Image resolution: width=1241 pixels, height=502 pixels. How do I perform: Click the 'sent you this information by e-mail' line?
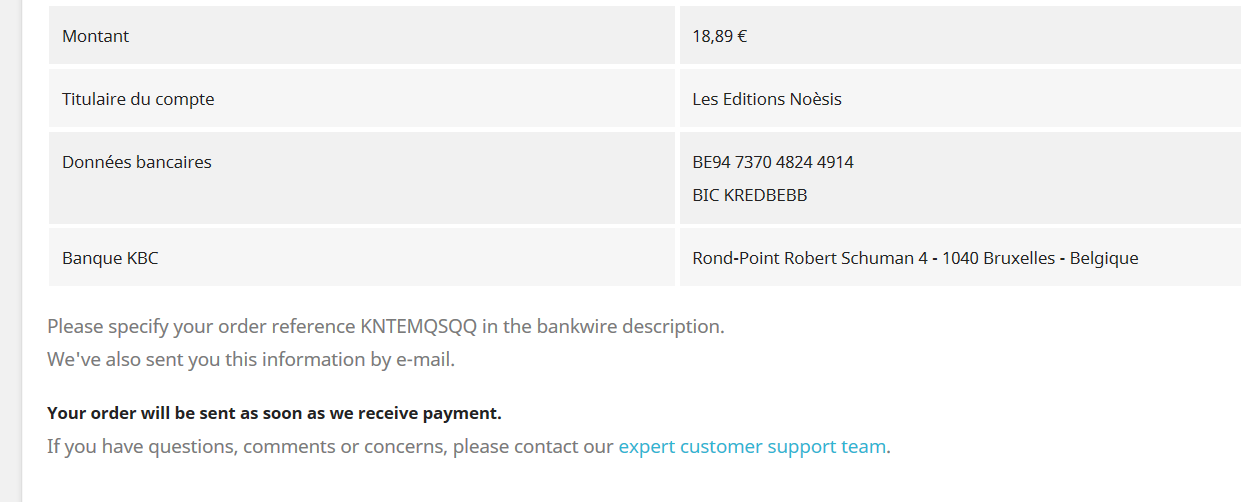(x=251, y=359)
